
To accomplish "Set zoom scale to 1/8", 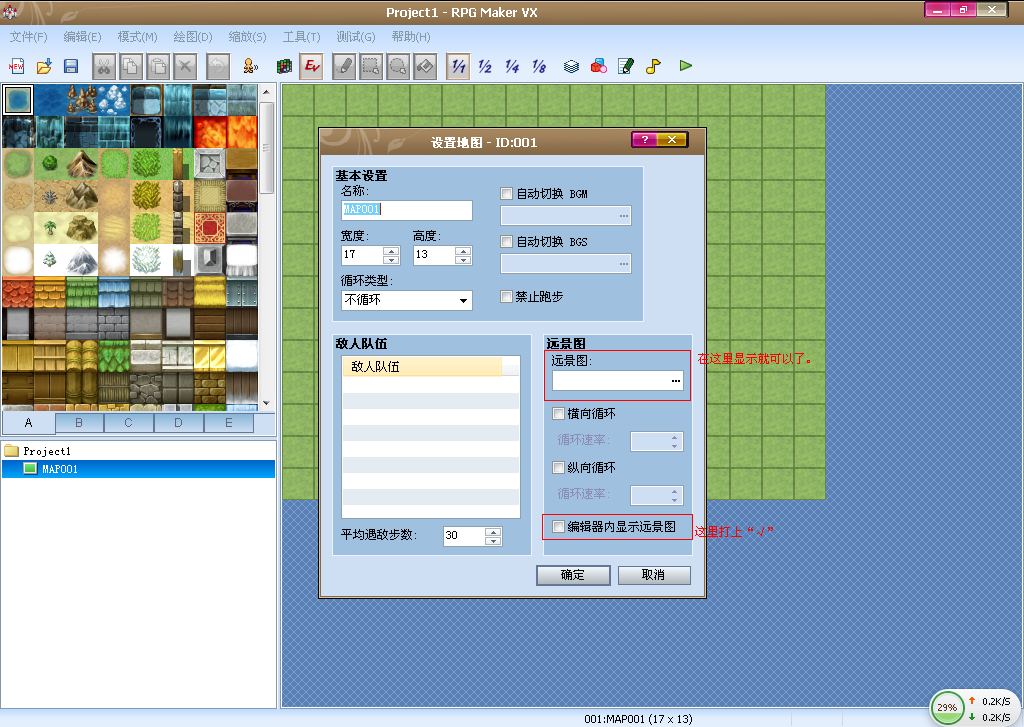I will click(539, 66).
